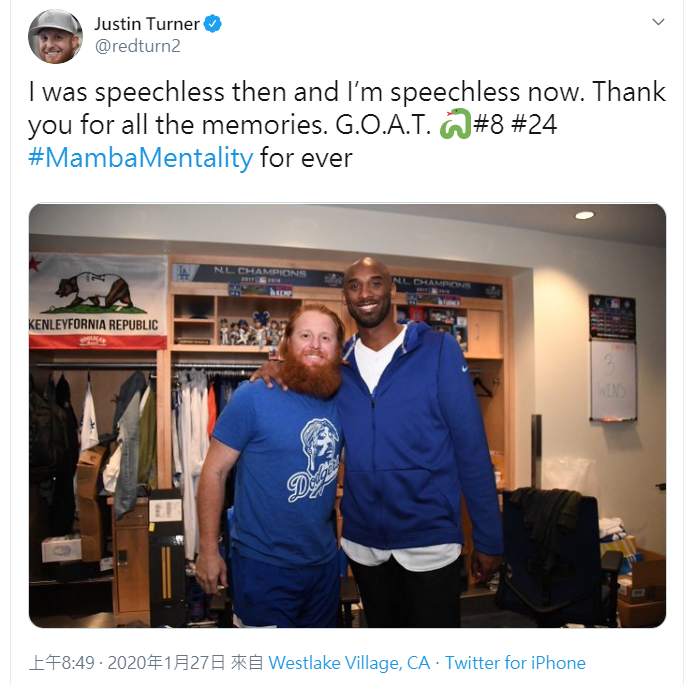Click the 上午8:49 timestamp
The width and height of the screenshot is (685, 685).
(62, 663)
